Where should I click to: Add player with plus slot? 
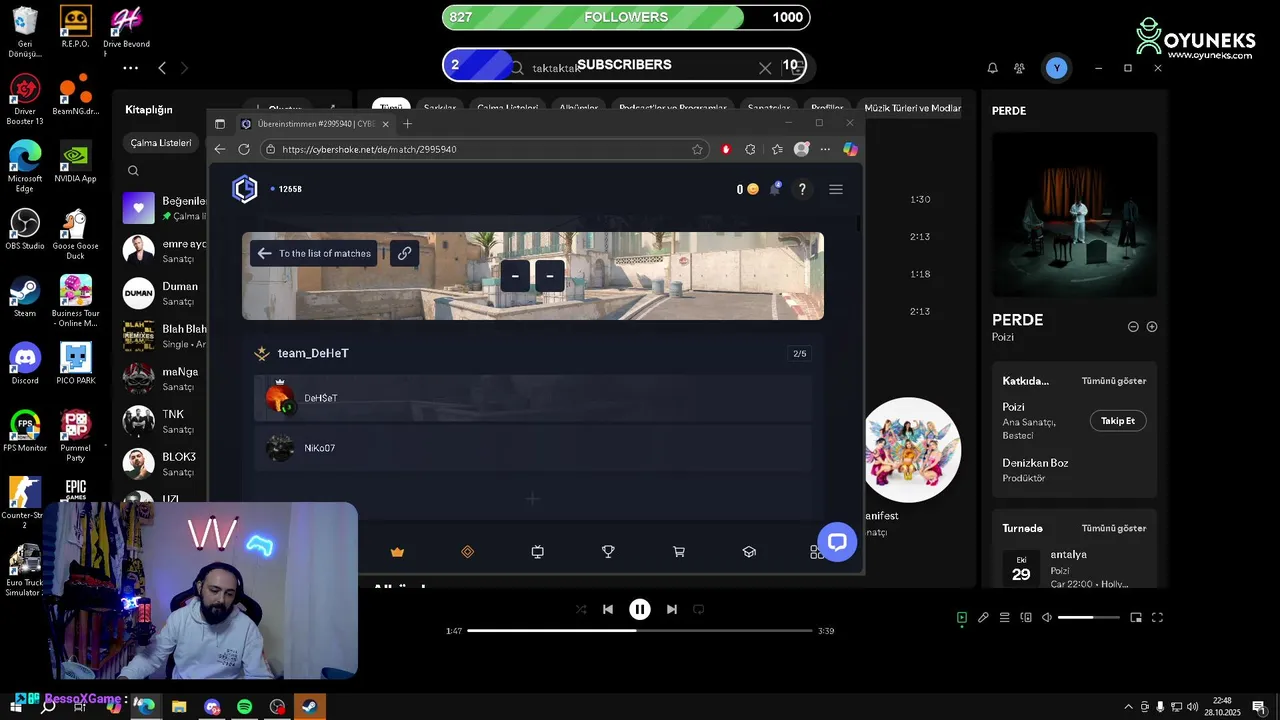532,498
